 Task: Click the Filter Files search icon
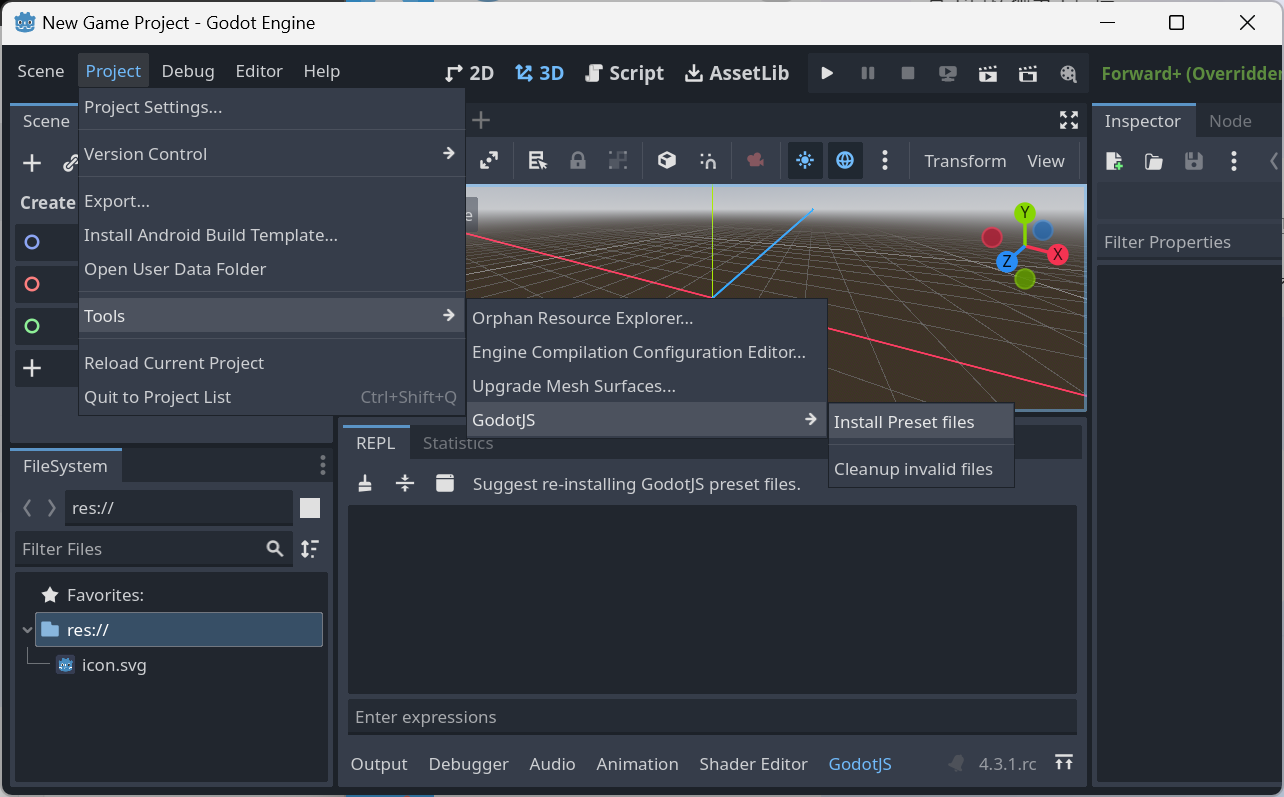[275, 548]
